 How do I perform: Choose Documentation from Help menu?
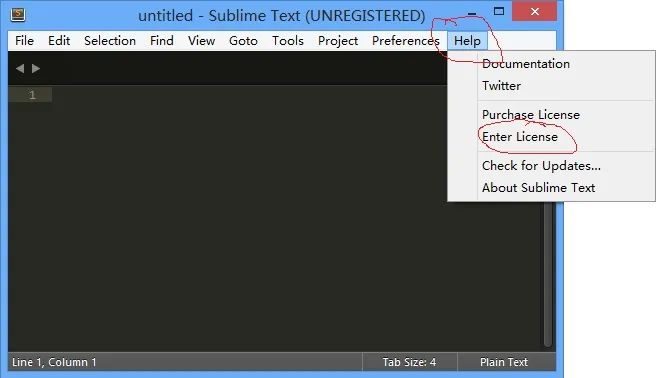(x=551, y=64)
